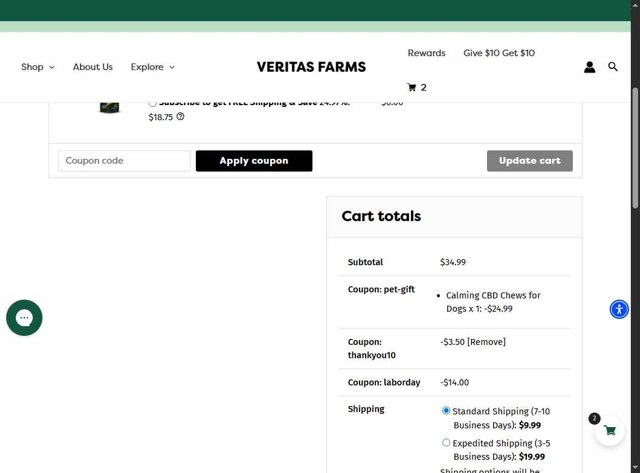
Task: Open the floating cart button with badge
Action: click(609, 430)
